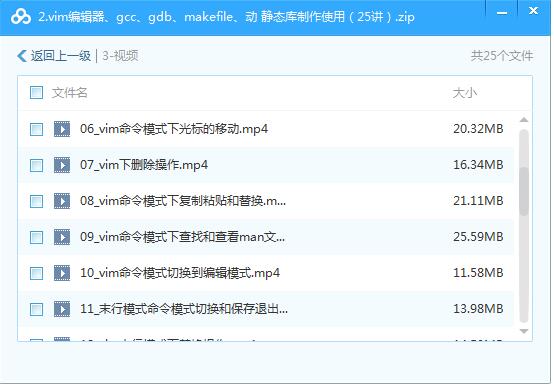Check the box for 07_vim下删除操作.mp4

36,165
